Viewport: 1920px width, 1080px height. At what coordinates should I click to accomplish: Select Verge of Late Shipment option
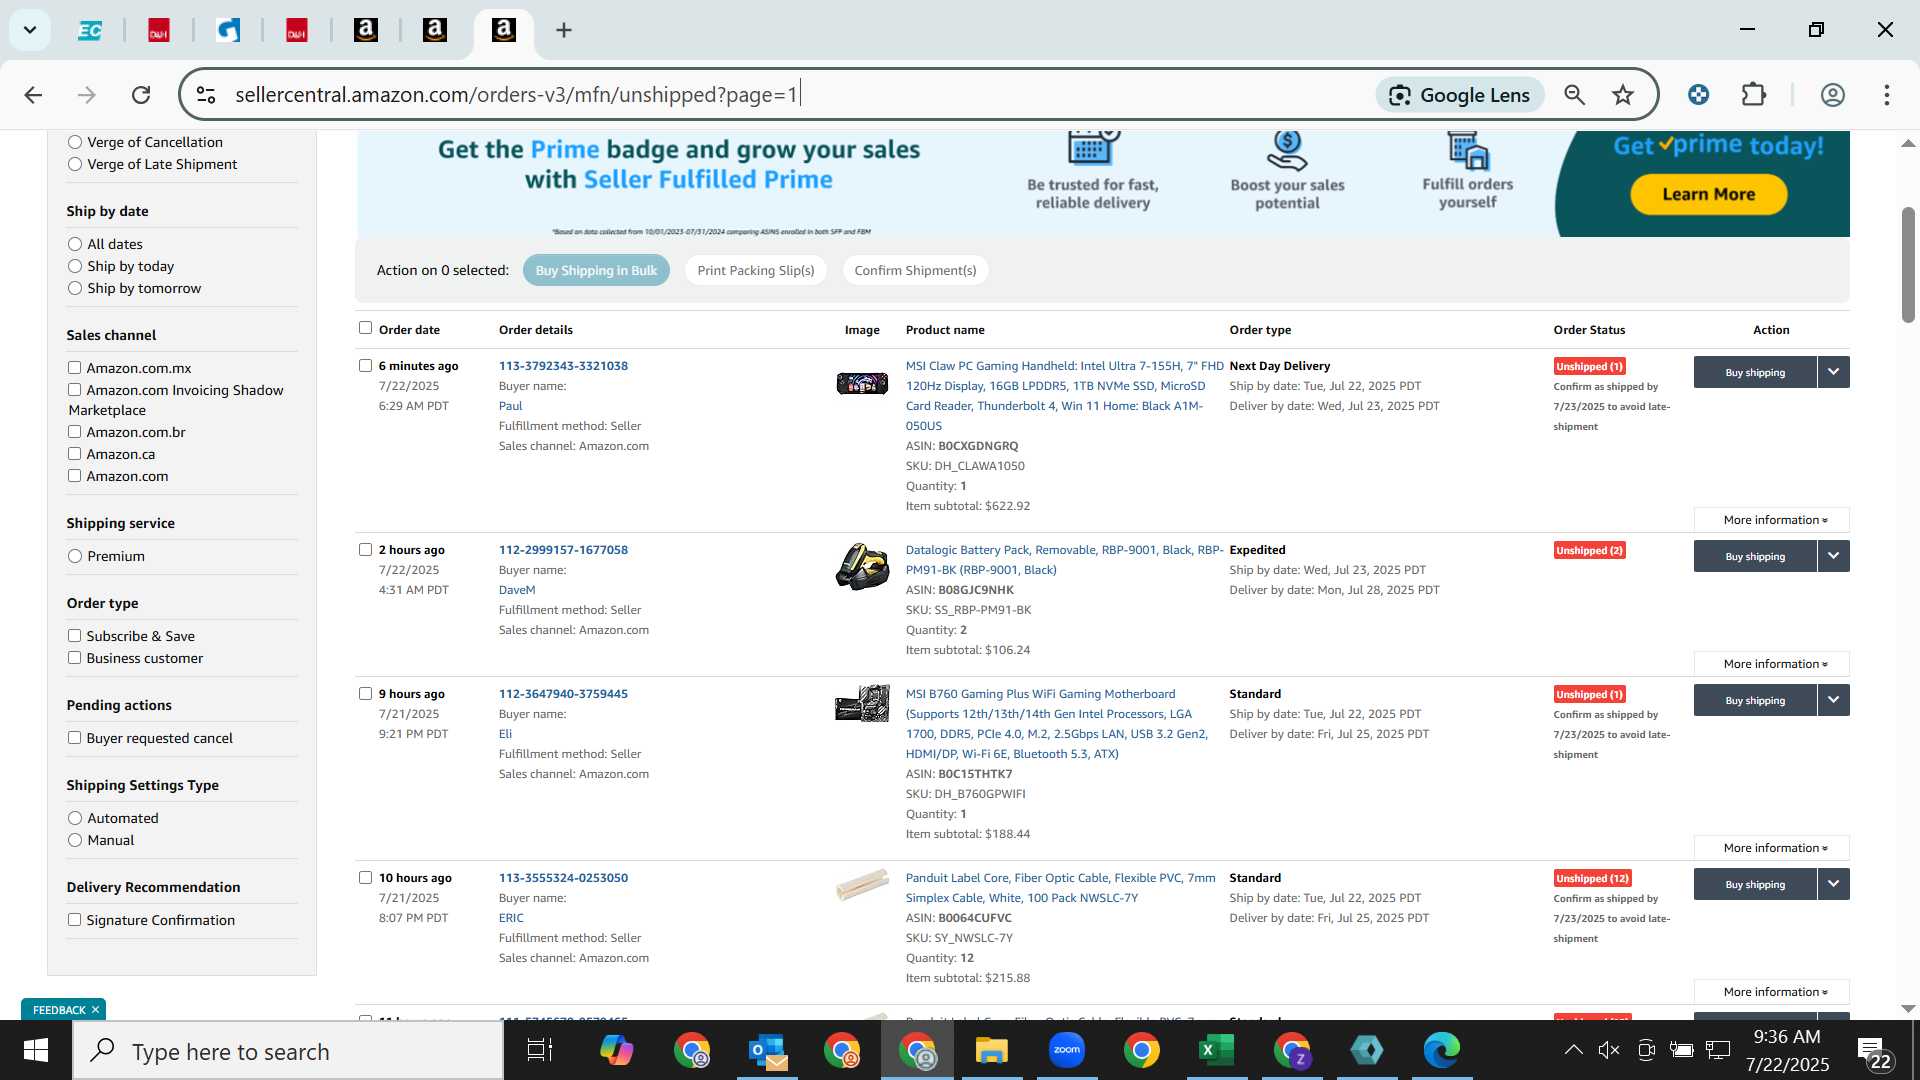pos(75,164)
